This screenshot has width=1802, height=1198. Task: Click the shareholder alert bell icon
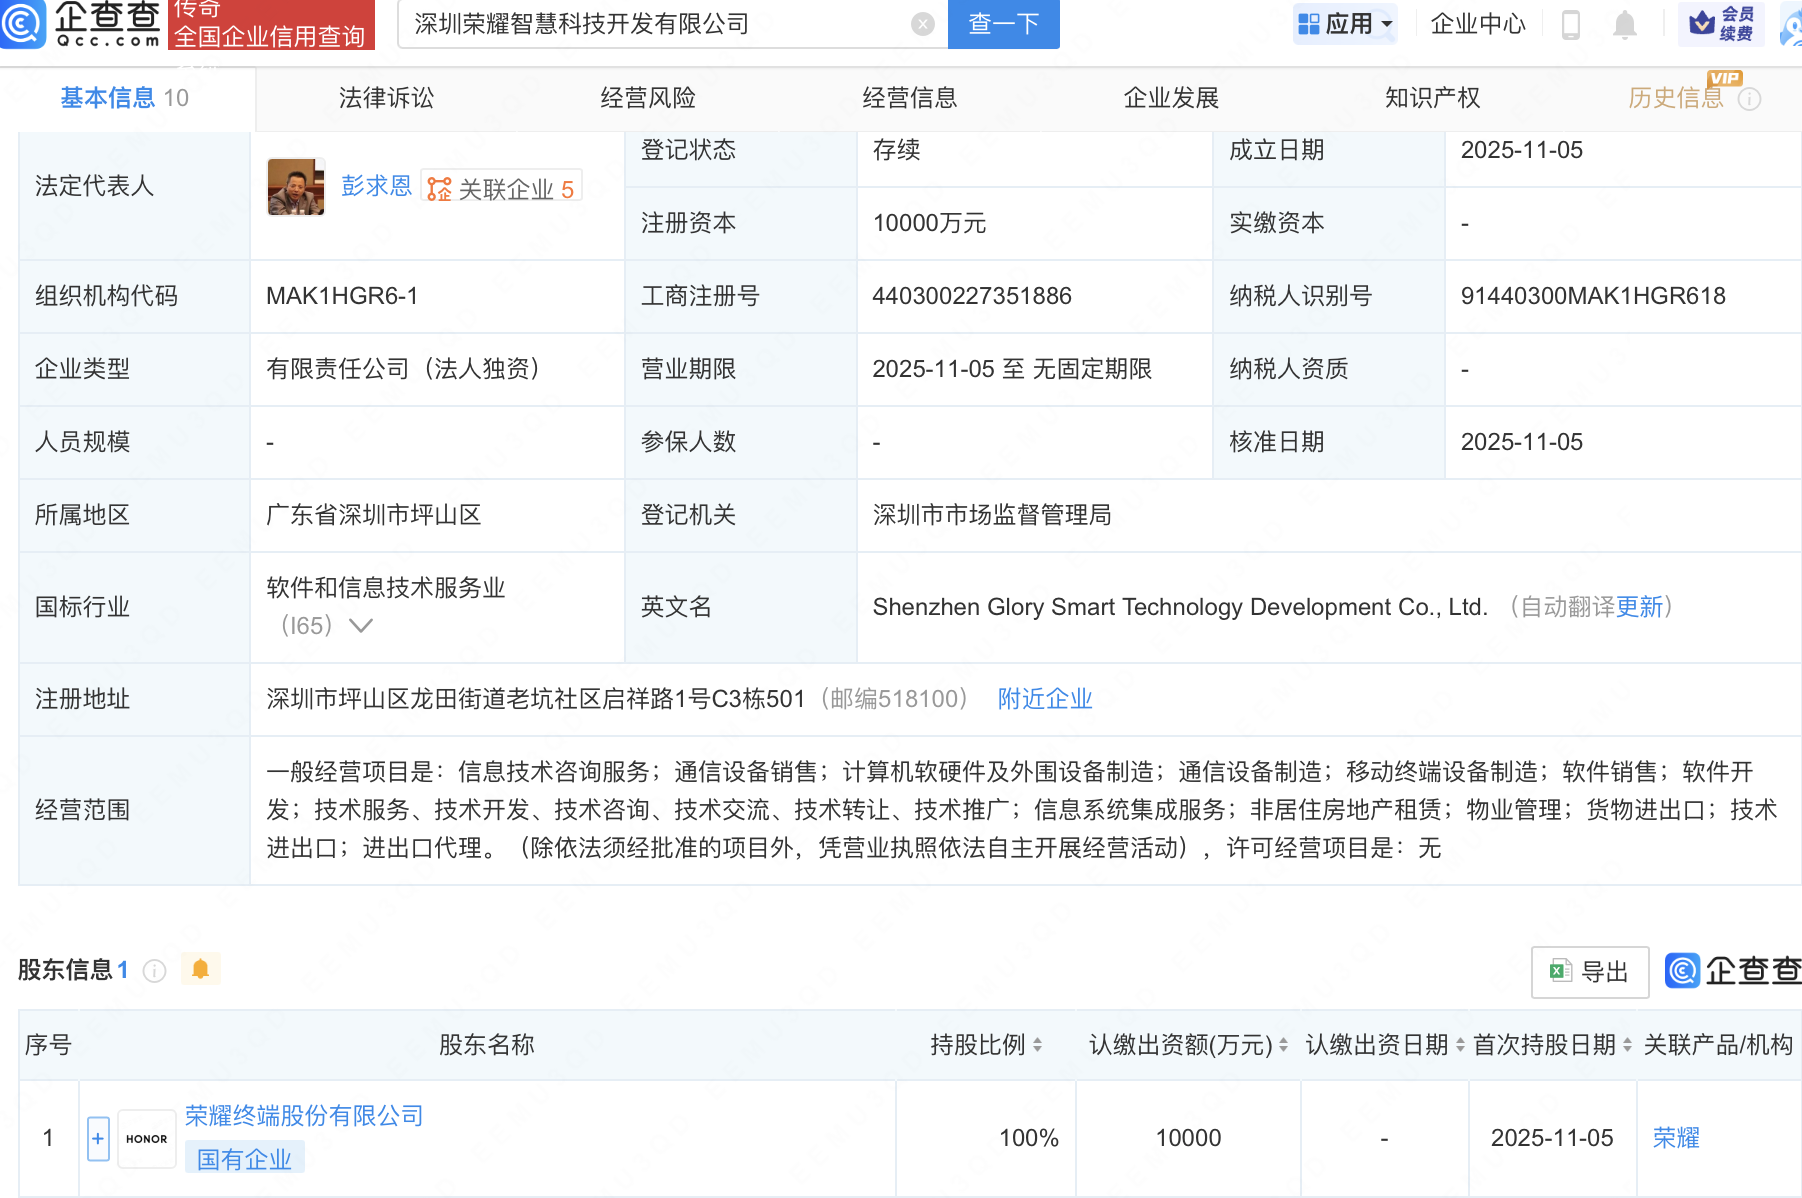point(200,969)
